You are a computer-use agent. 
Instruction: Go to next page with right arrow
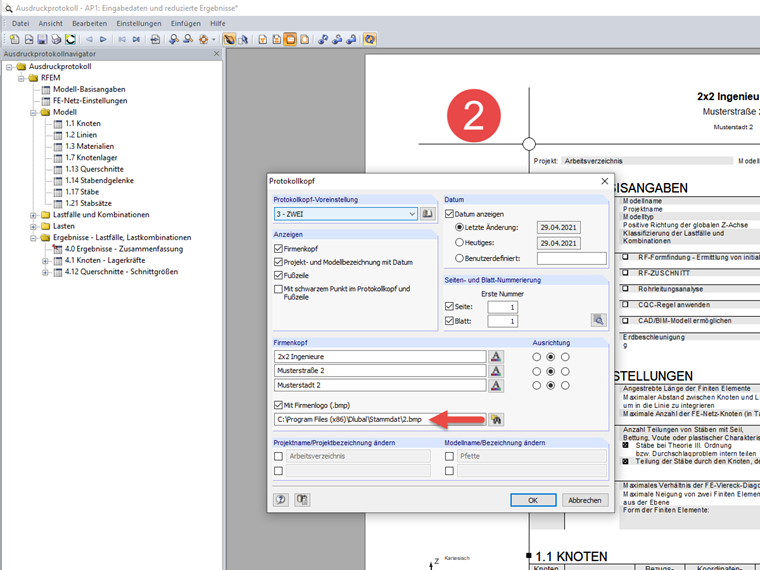103,39
